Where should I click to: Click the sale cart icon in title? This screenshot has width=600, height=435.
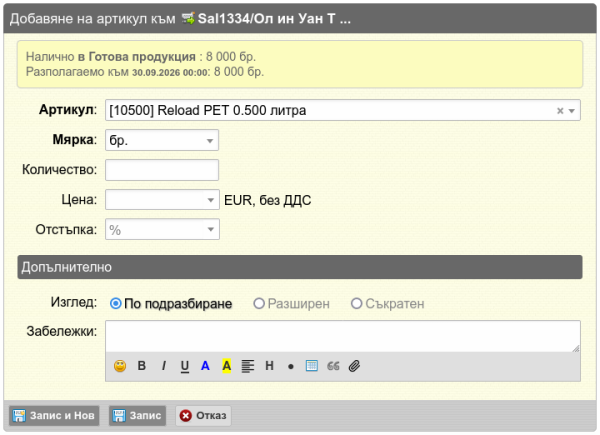[188, 18]
